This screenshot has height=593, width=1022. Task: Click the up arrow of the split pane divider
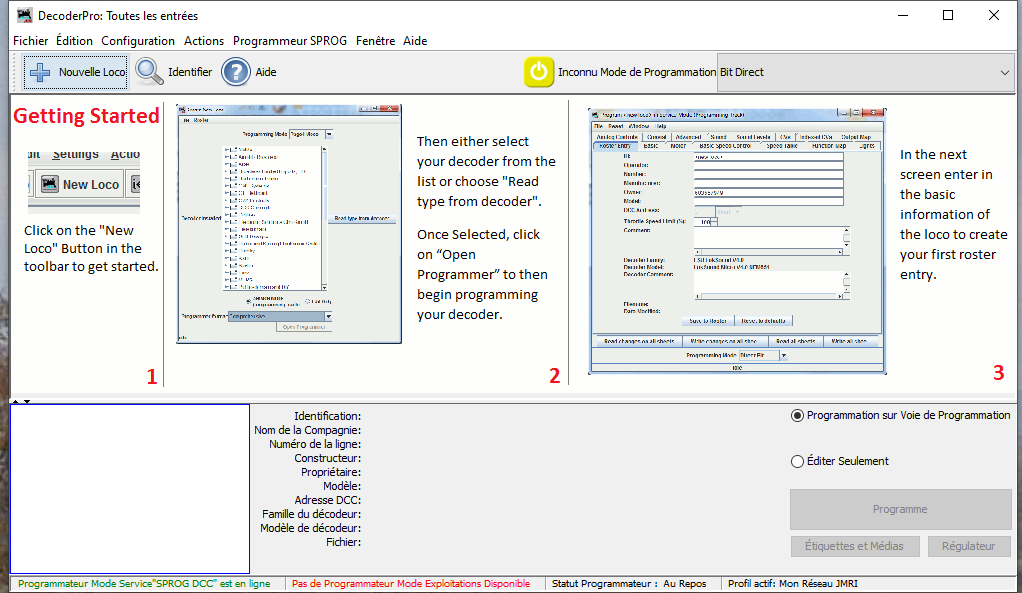(x=15, y=401)
